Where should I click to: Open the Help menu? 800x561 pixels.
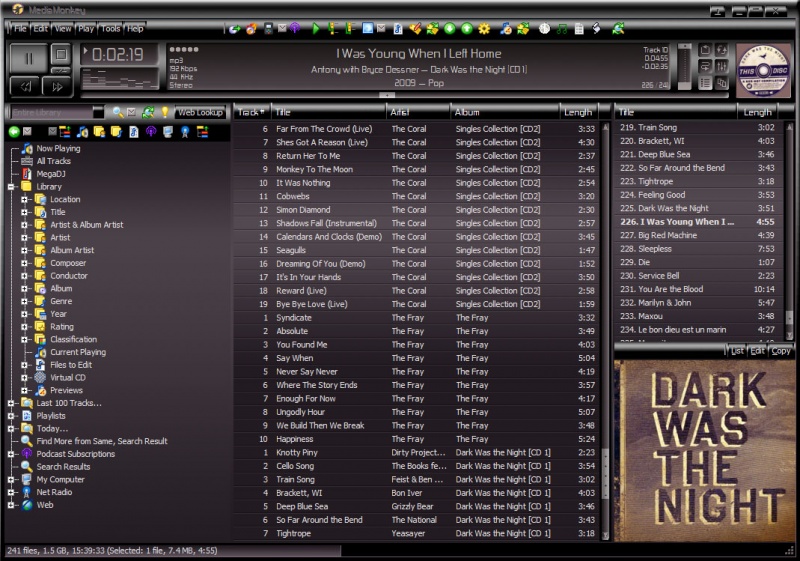135,29
